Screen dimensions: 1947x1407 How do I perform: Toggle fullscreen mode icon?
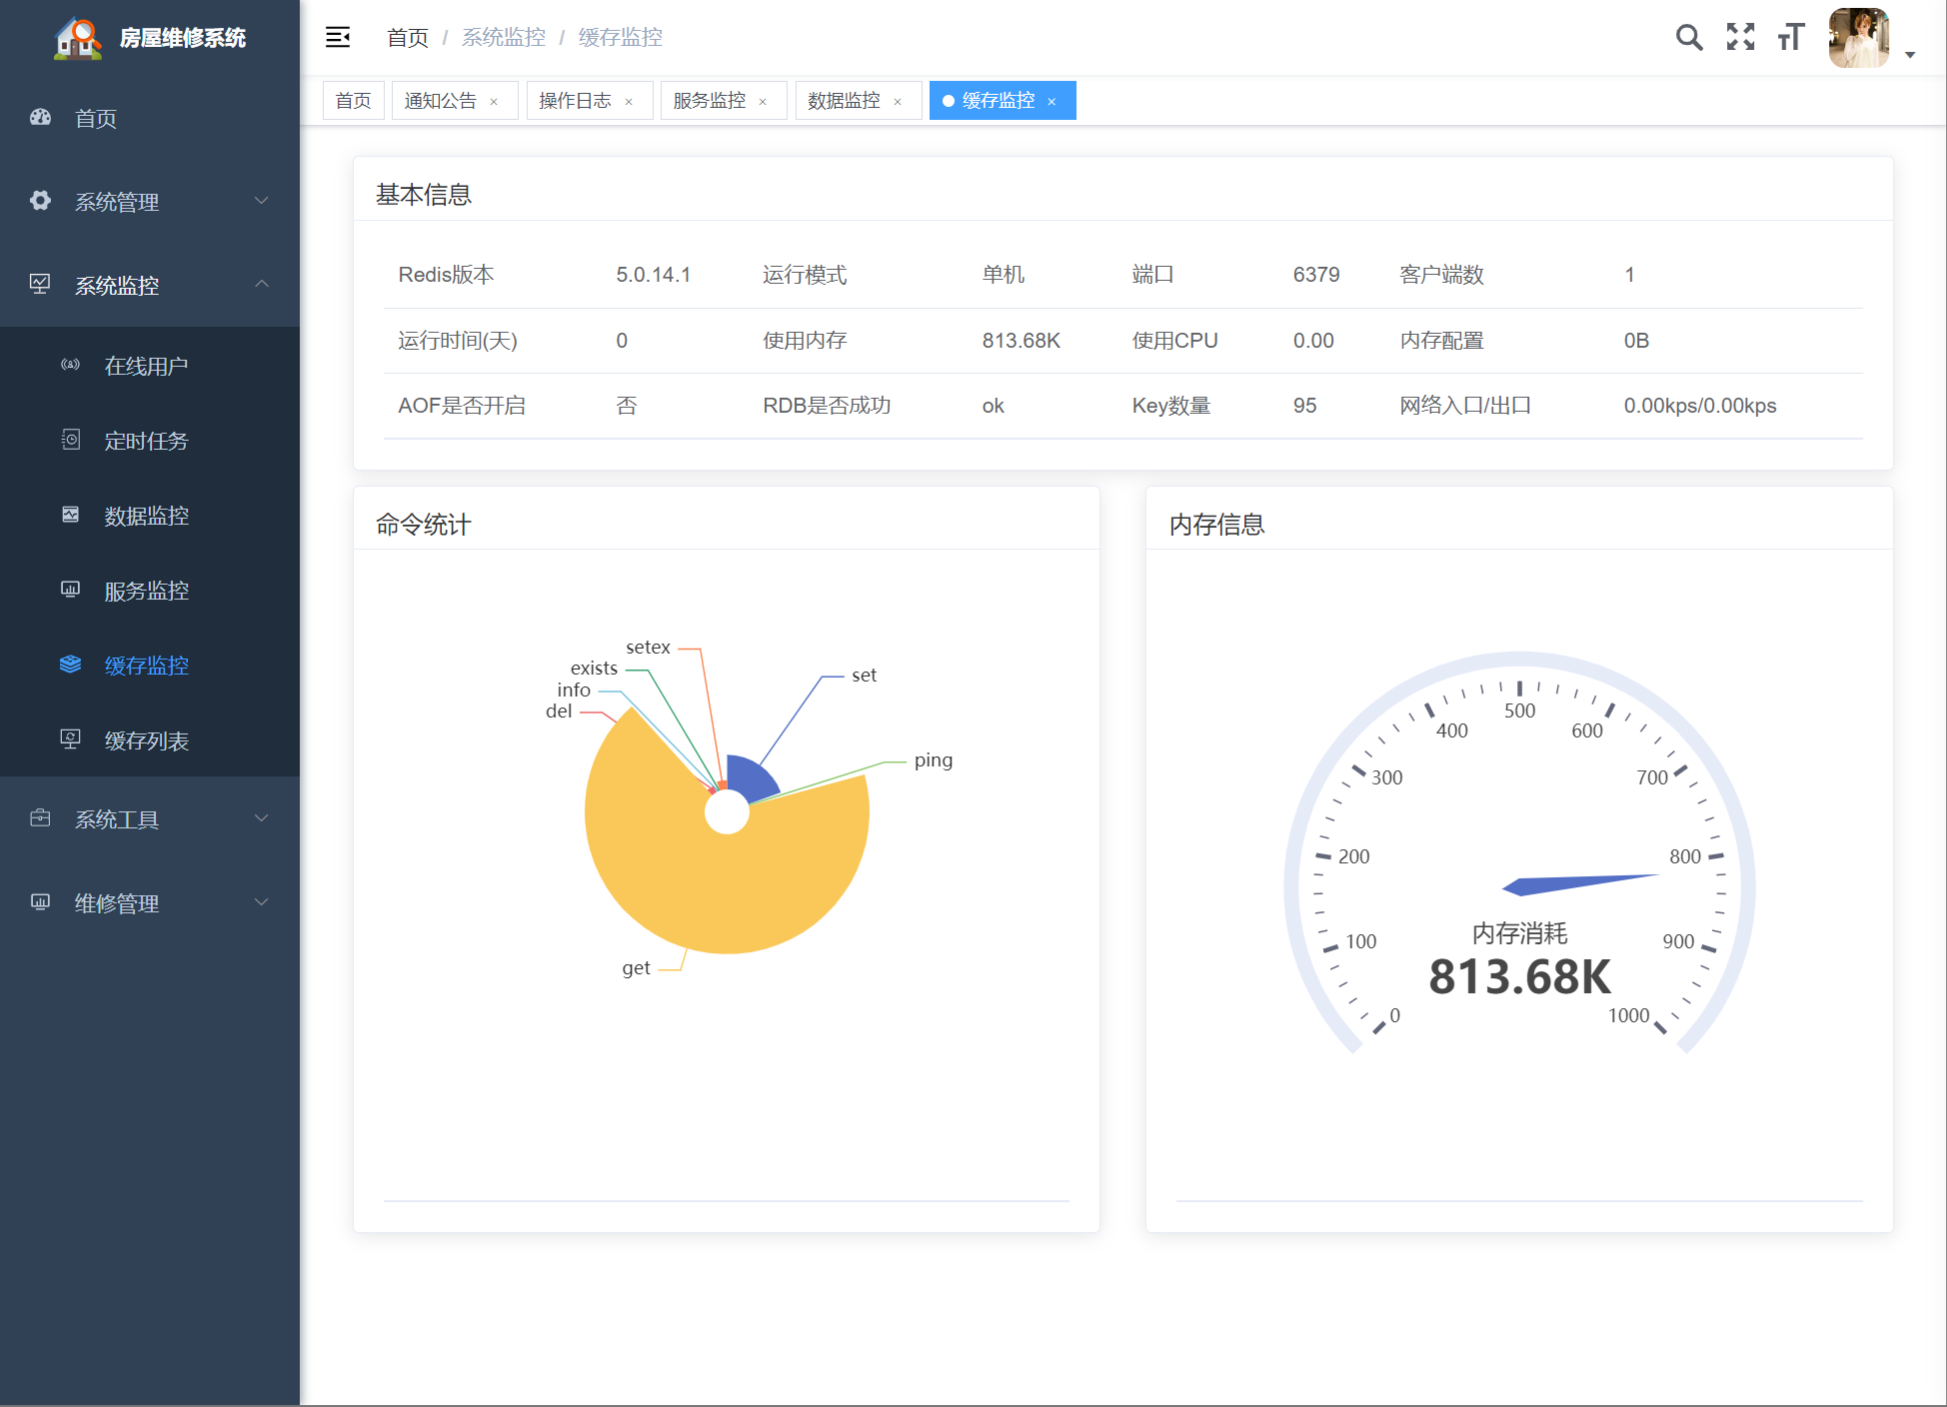1740,38
